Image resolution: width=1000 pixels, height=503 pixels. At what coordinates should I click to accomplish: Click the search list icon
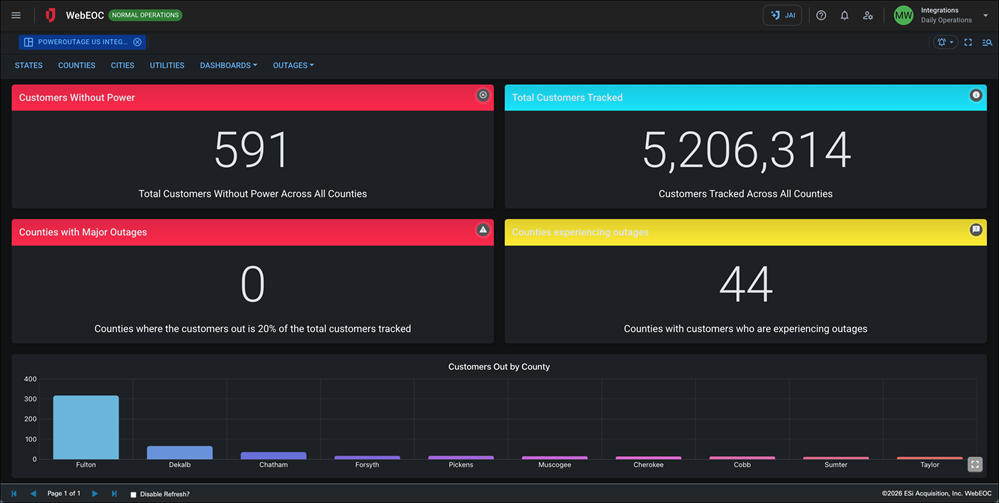(x=987, y=42)
